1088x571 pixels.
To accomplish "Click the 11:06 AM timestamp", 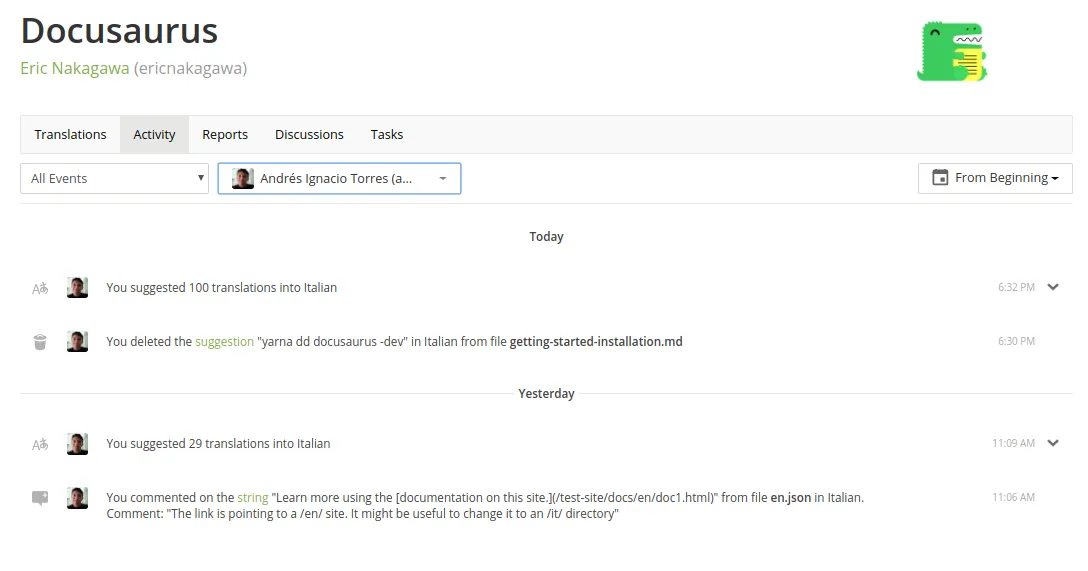I will tap(1013, 497).
